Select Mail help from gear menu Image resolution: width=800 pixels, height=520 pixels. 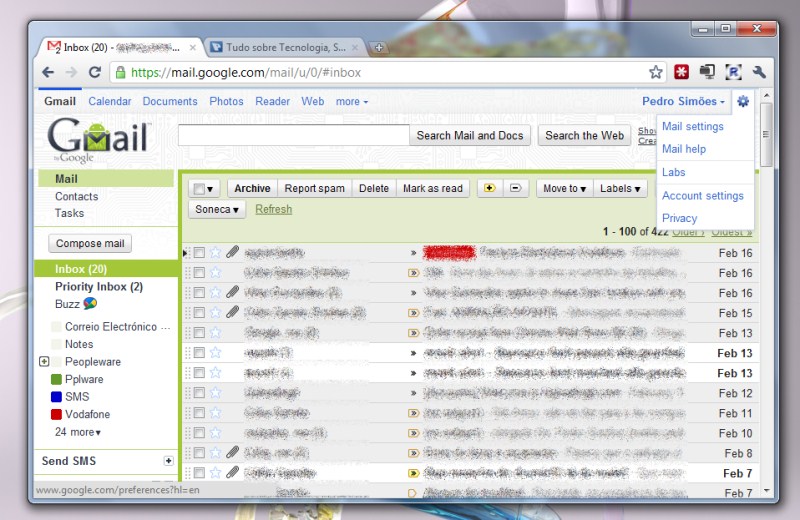(x=684, y=148)
